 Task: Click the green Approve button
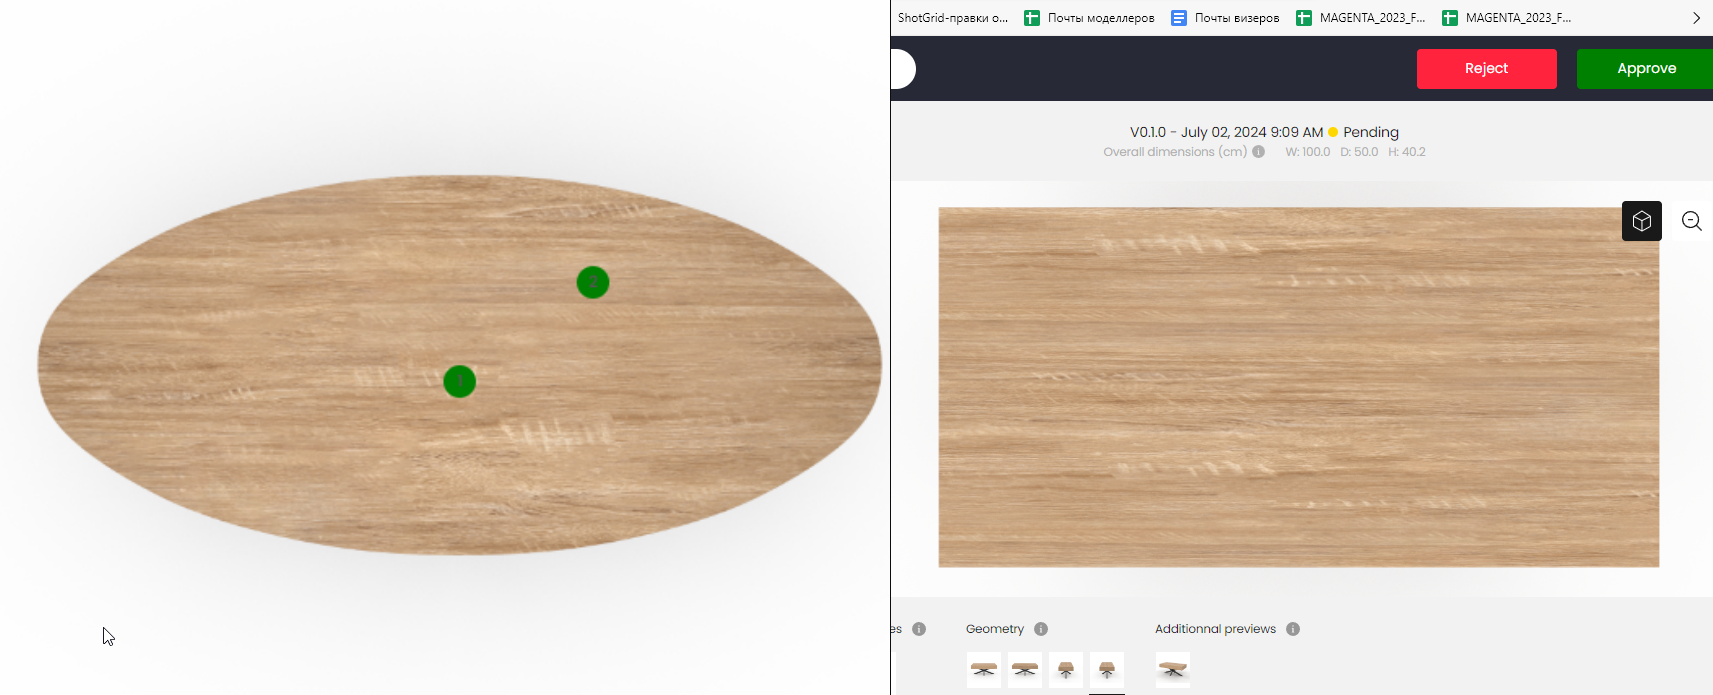[x=1646, y=69]
